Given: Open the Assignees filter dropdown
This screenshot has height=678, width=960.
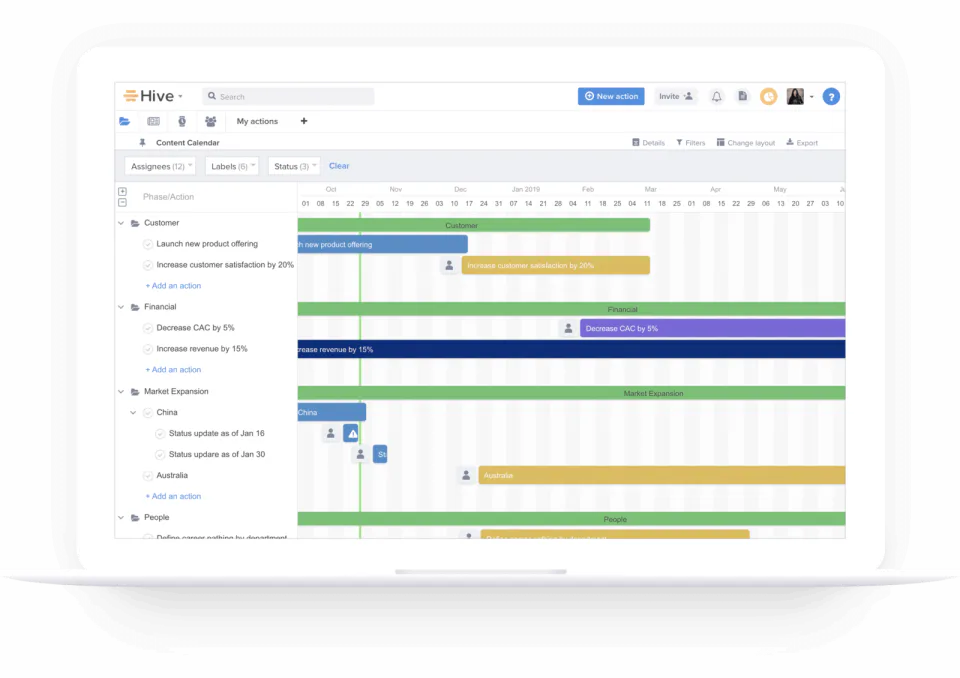Looking at the screenshot, I should [x=159, y=166].
